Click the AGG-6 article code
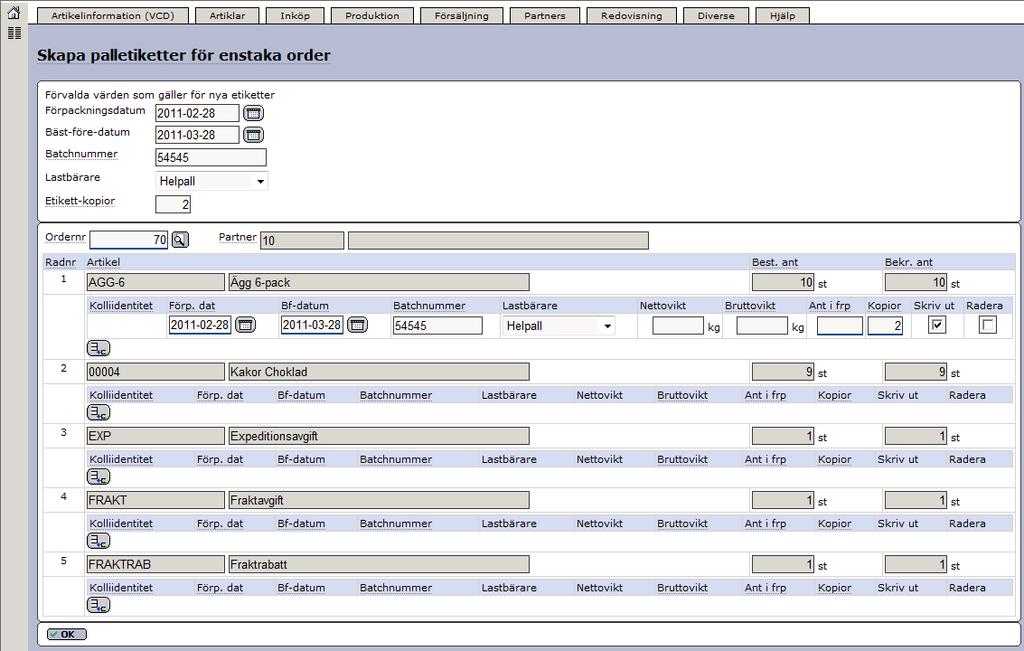Screen dimensions: 1024x651 [x=155, y=282]
